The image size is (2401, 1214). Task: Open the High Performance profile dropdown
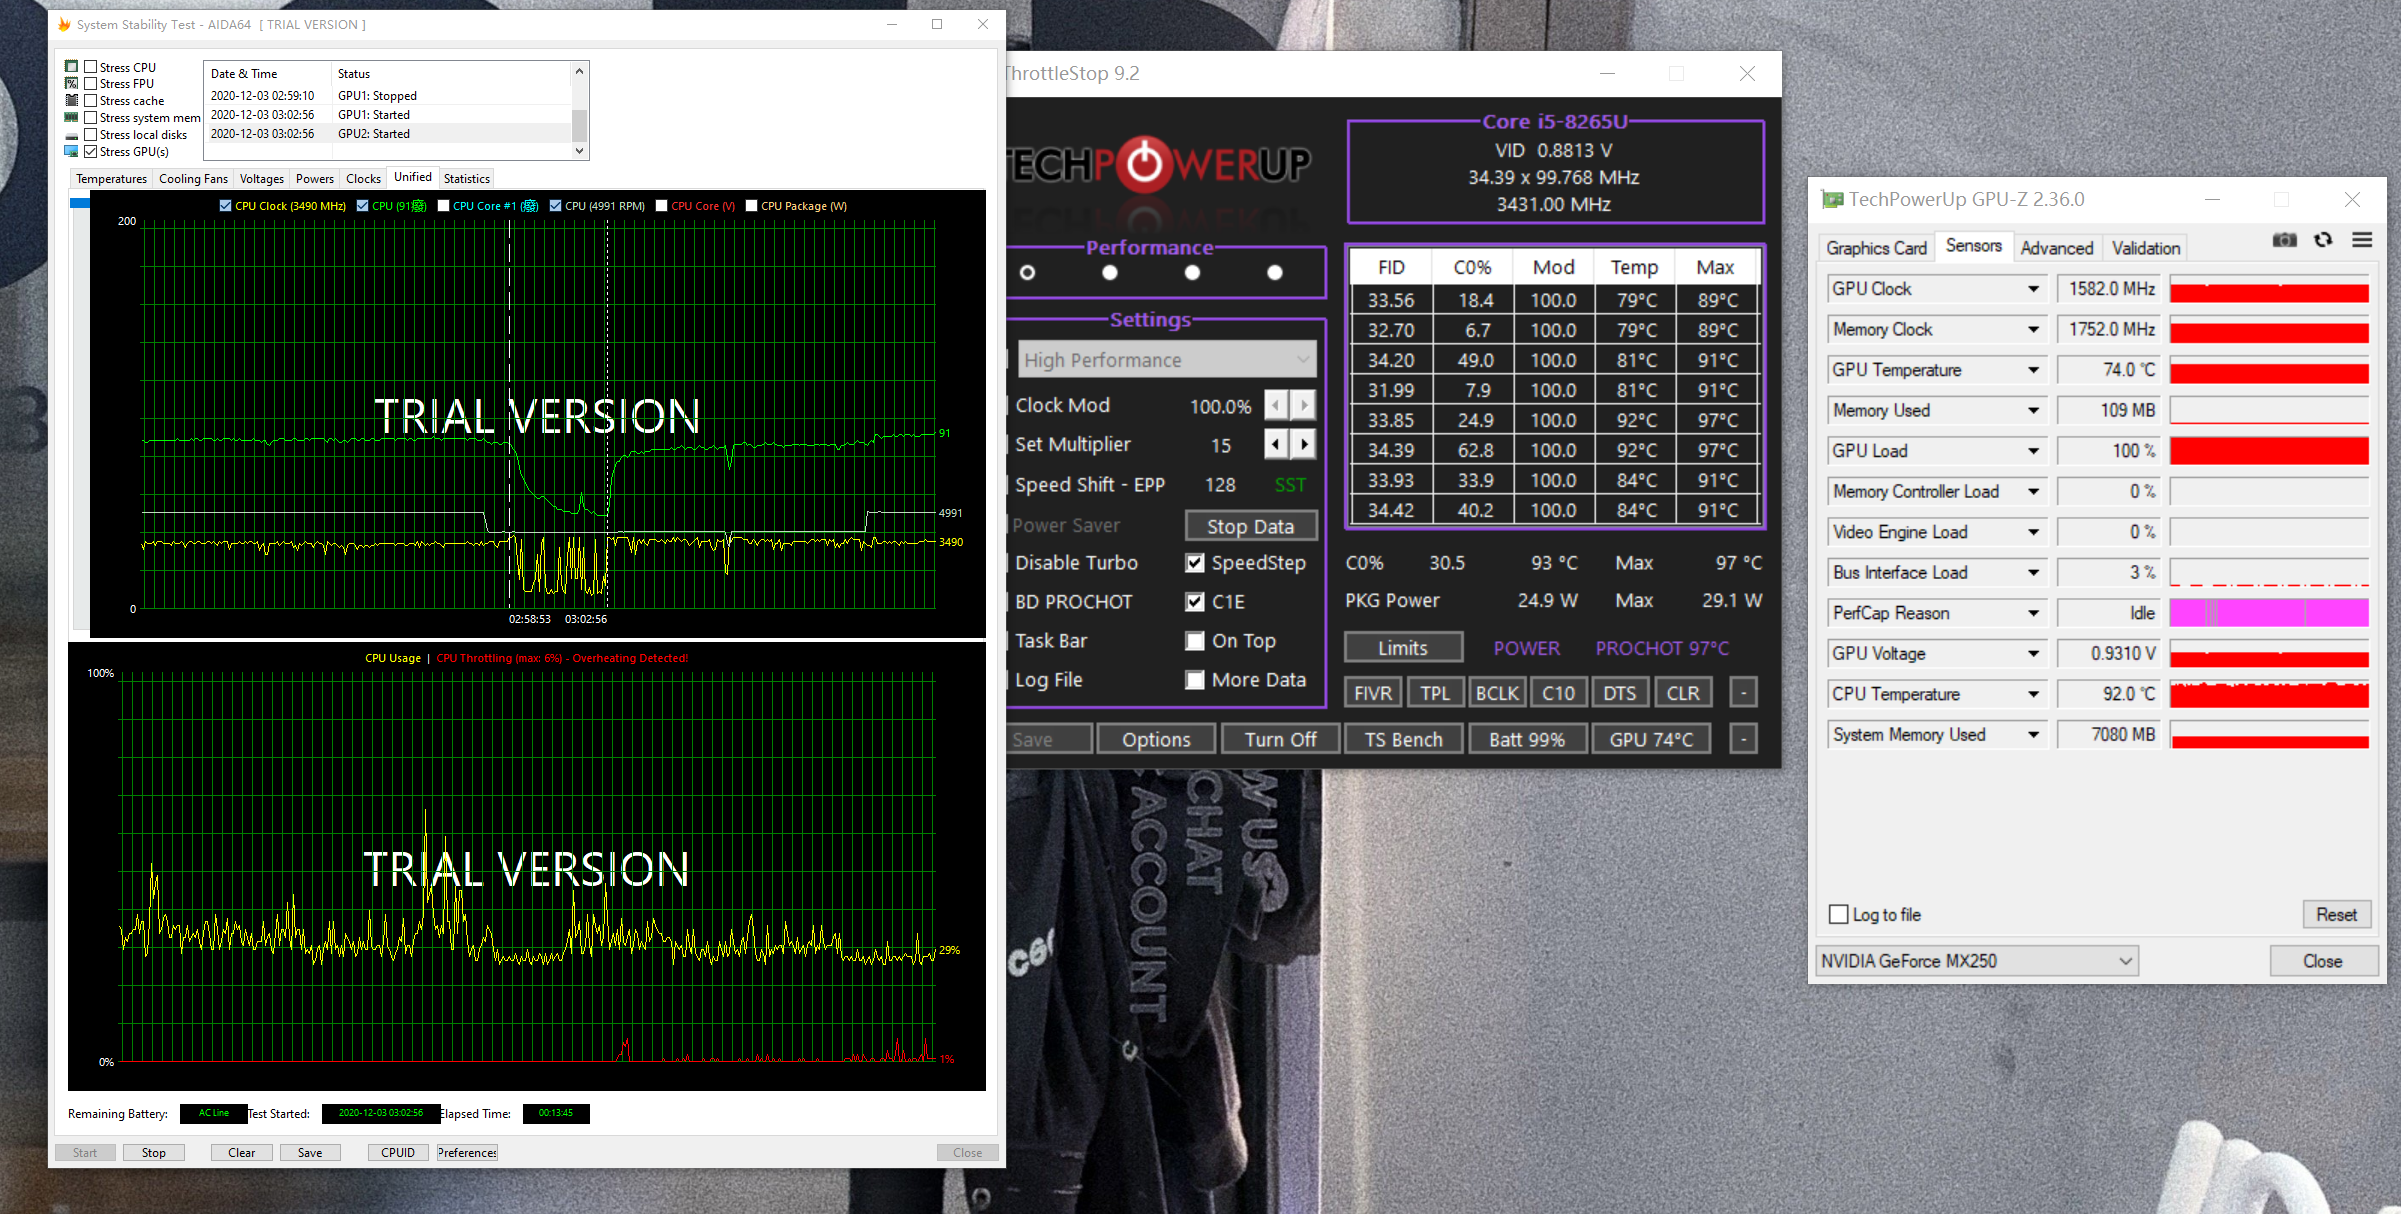pos(1302,360)
